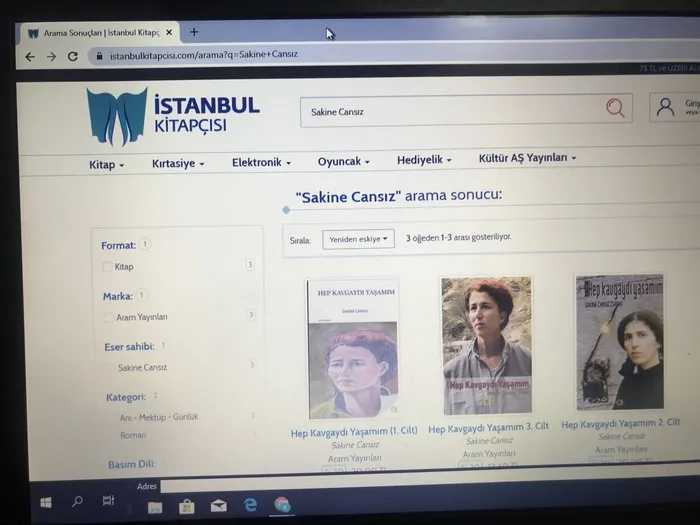Image resolution: width=700 pixels, height=525 pixels.
Task: Close the Arama Sonuçları tab
Action: 169,33
